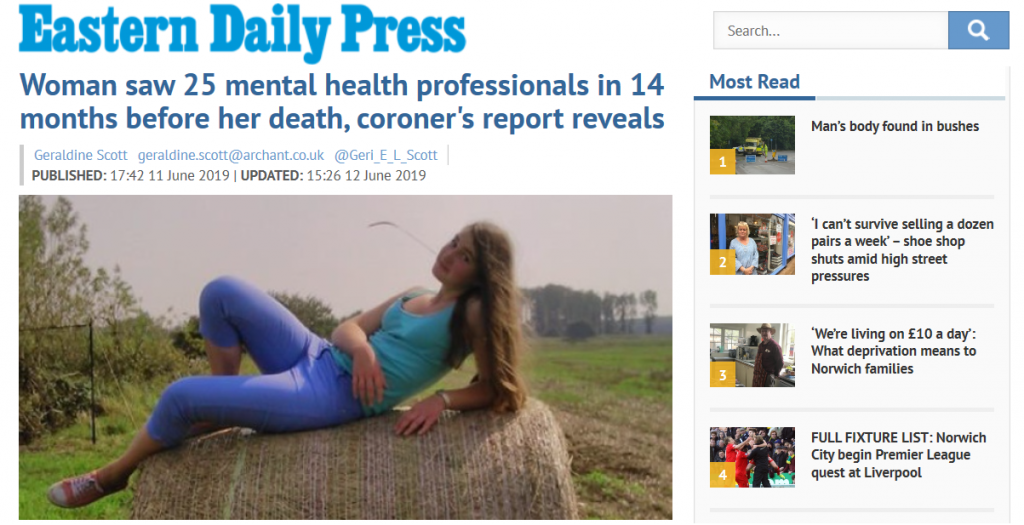Open the 'Man's body found in bushes' story
Screen dimensions: 1024x525
click(x=895, y=127)
